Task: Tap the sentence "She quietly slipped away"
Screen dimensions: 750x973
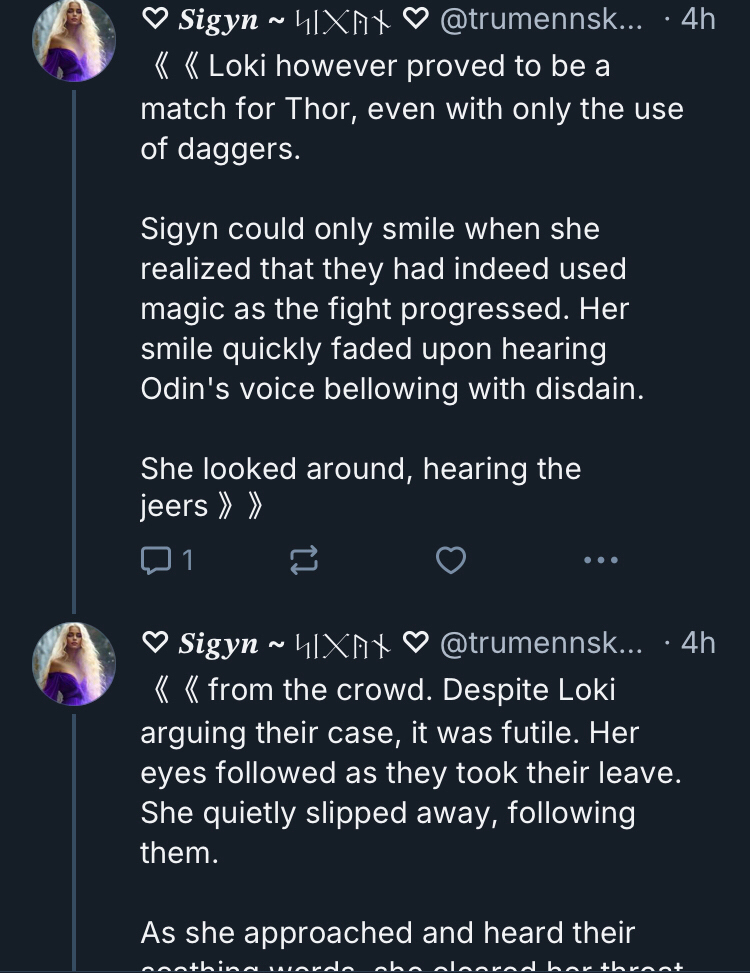Action: (387, 813)
